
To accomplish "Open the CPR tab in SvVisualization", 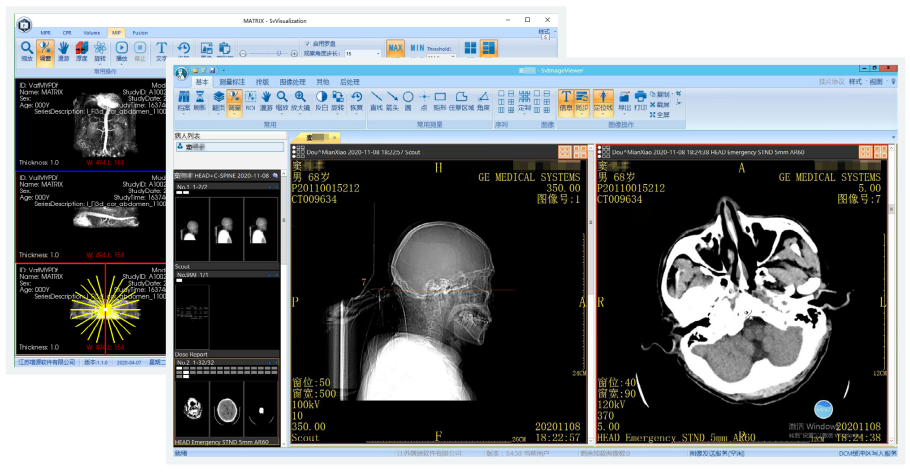I will [67, 33].
